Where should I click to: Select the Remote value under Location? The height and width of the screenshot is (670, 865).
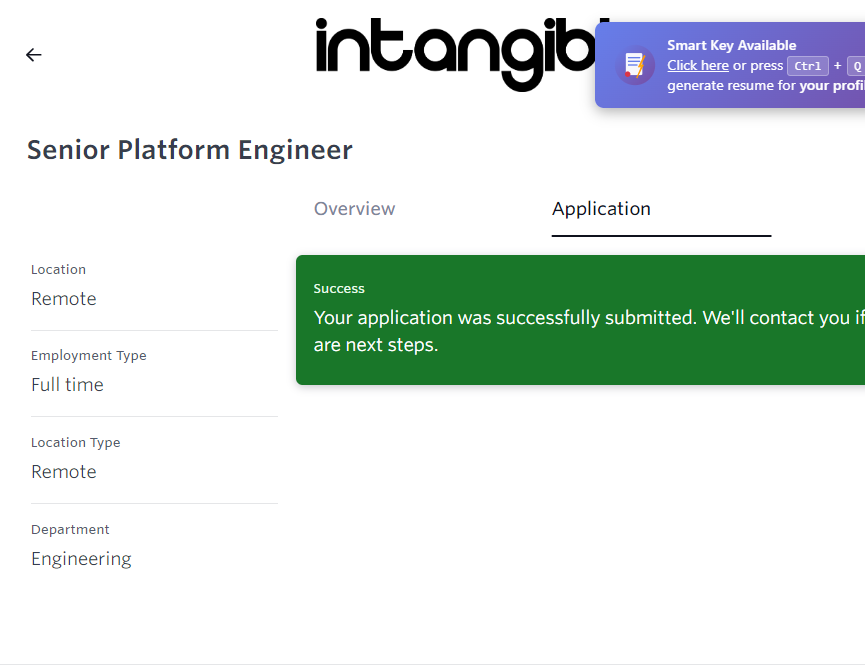pyautogui.click(x=64, y=299)
